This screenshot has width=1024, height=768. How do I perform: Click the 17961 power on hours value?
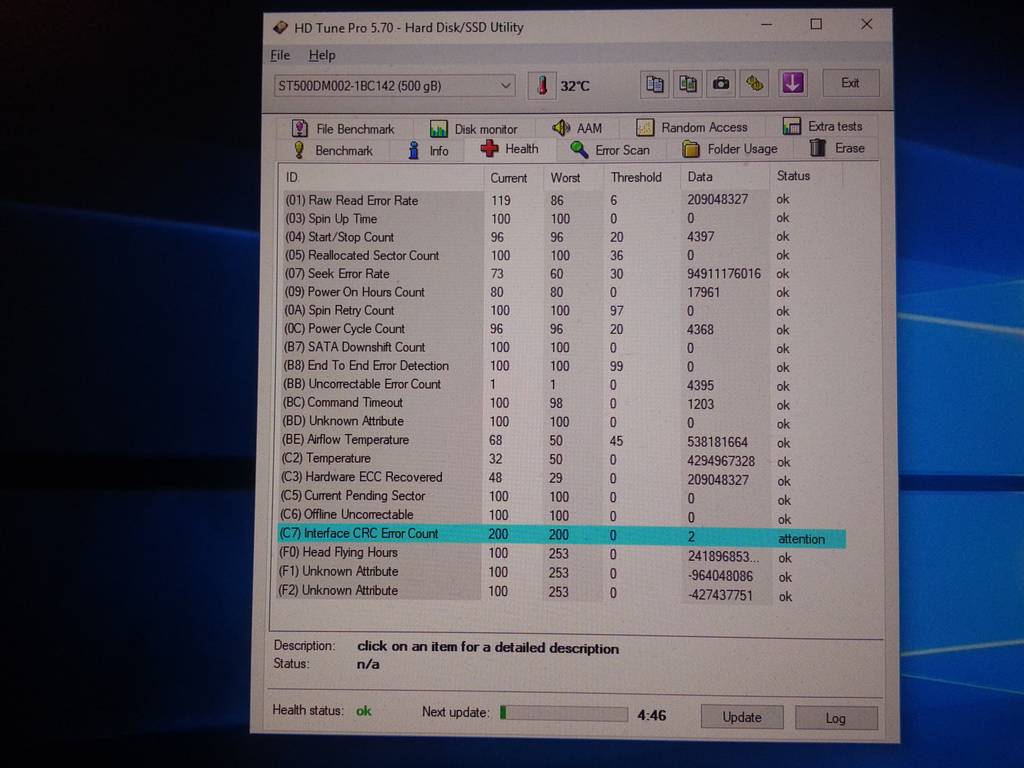pyautogui.click(x=703, y=293)
